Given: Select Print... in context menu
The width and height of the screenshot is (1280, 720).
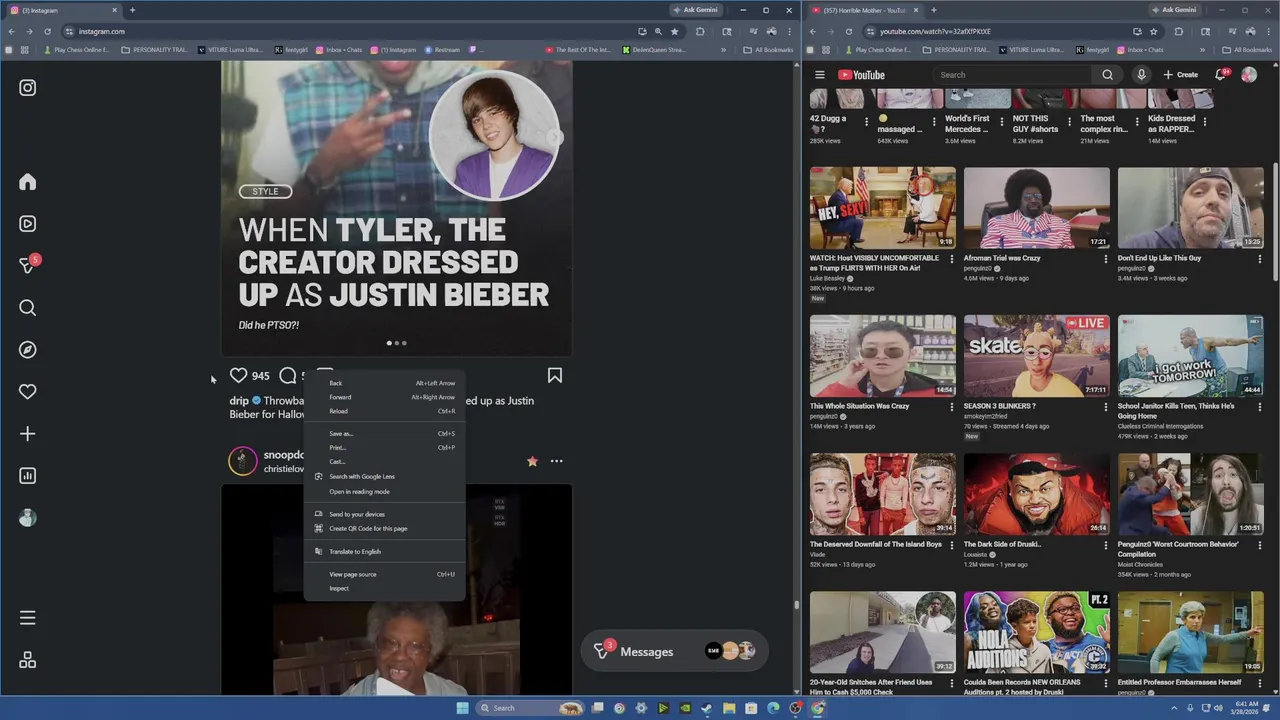Looking at the screenshot, I should point(385,448).
